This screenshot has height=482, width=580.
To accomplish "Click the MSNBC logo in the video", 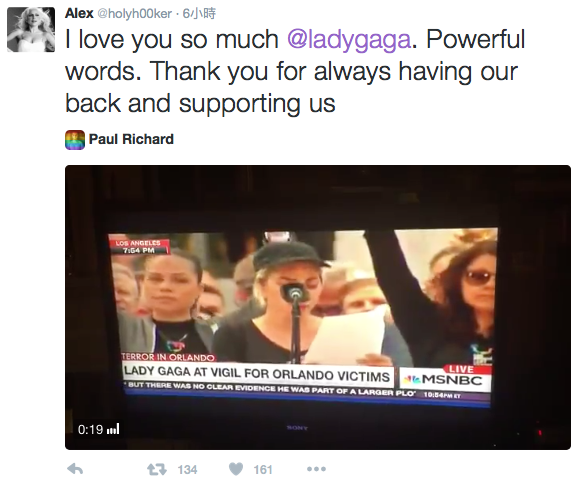I will pos(446,380).
